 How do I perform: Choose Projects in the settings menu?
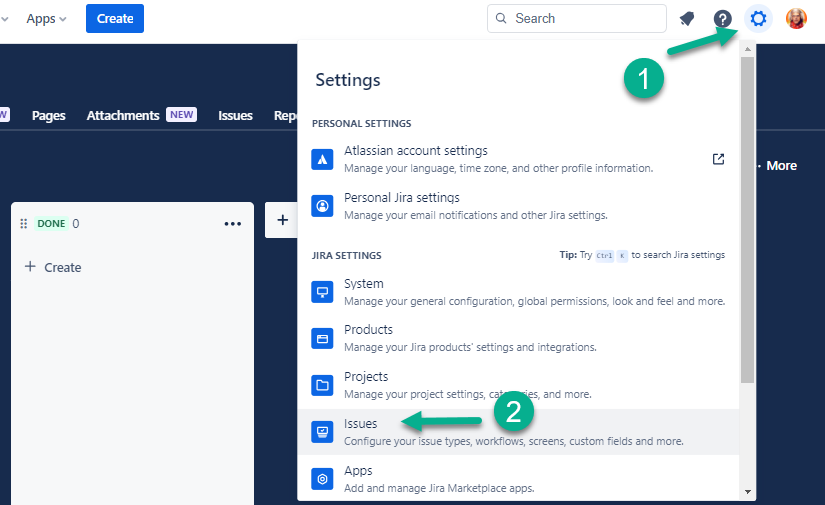366,377
